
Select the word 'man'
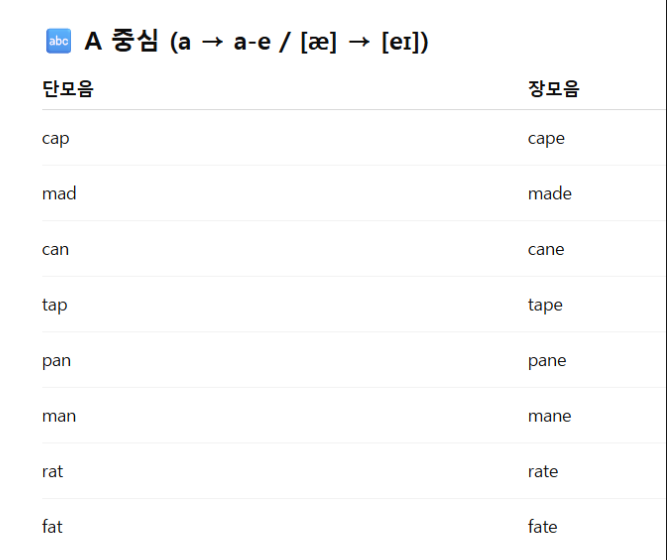(59, 416)
